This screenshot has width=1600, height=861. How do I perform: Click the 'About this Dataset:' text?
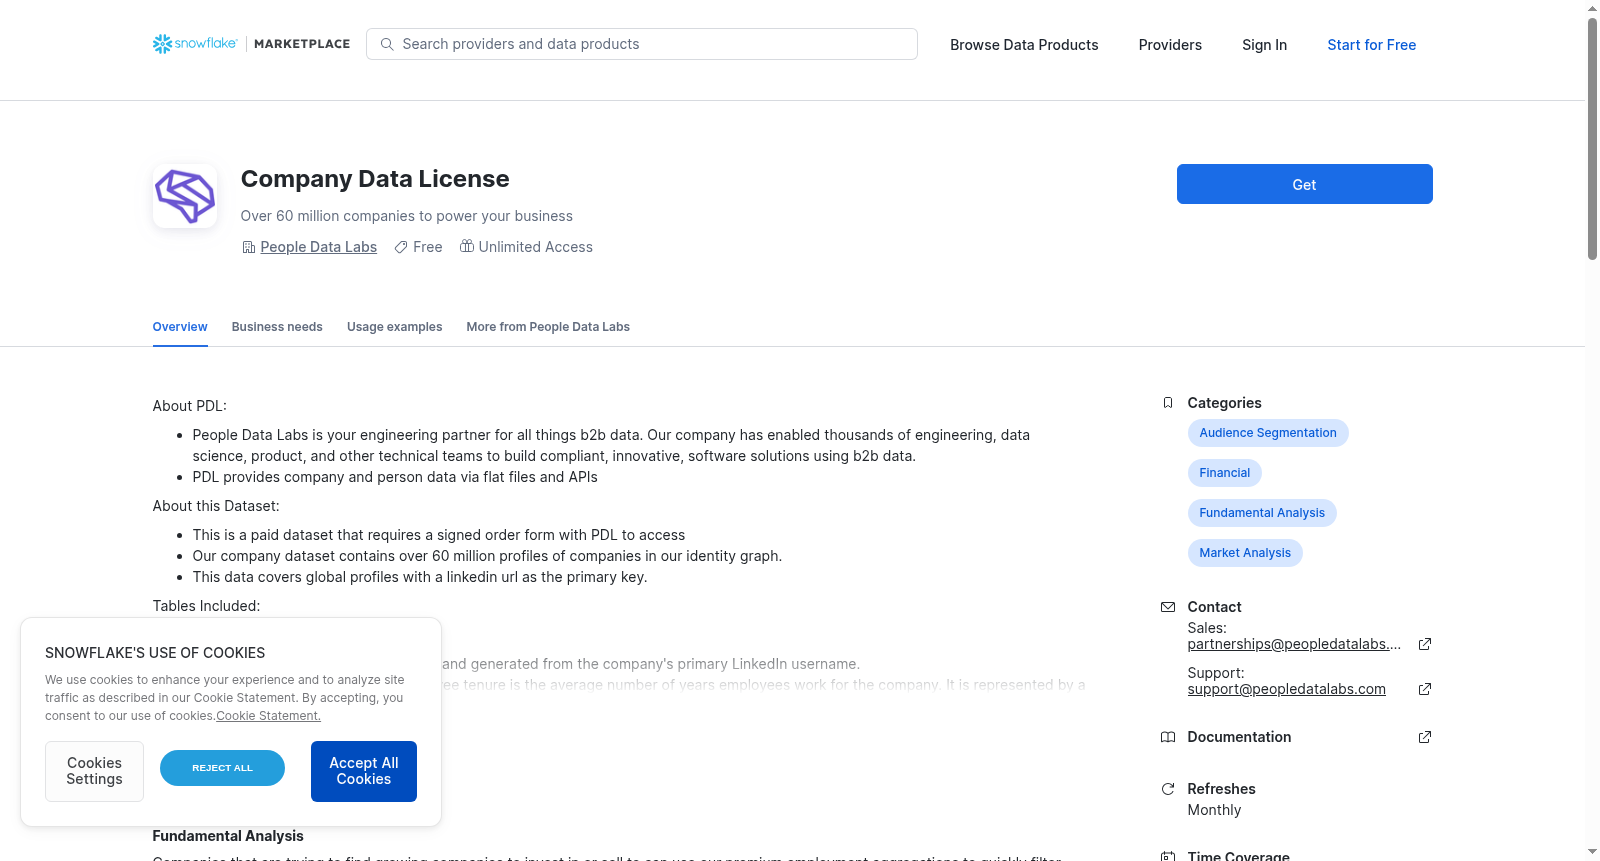tap(216, 506)
